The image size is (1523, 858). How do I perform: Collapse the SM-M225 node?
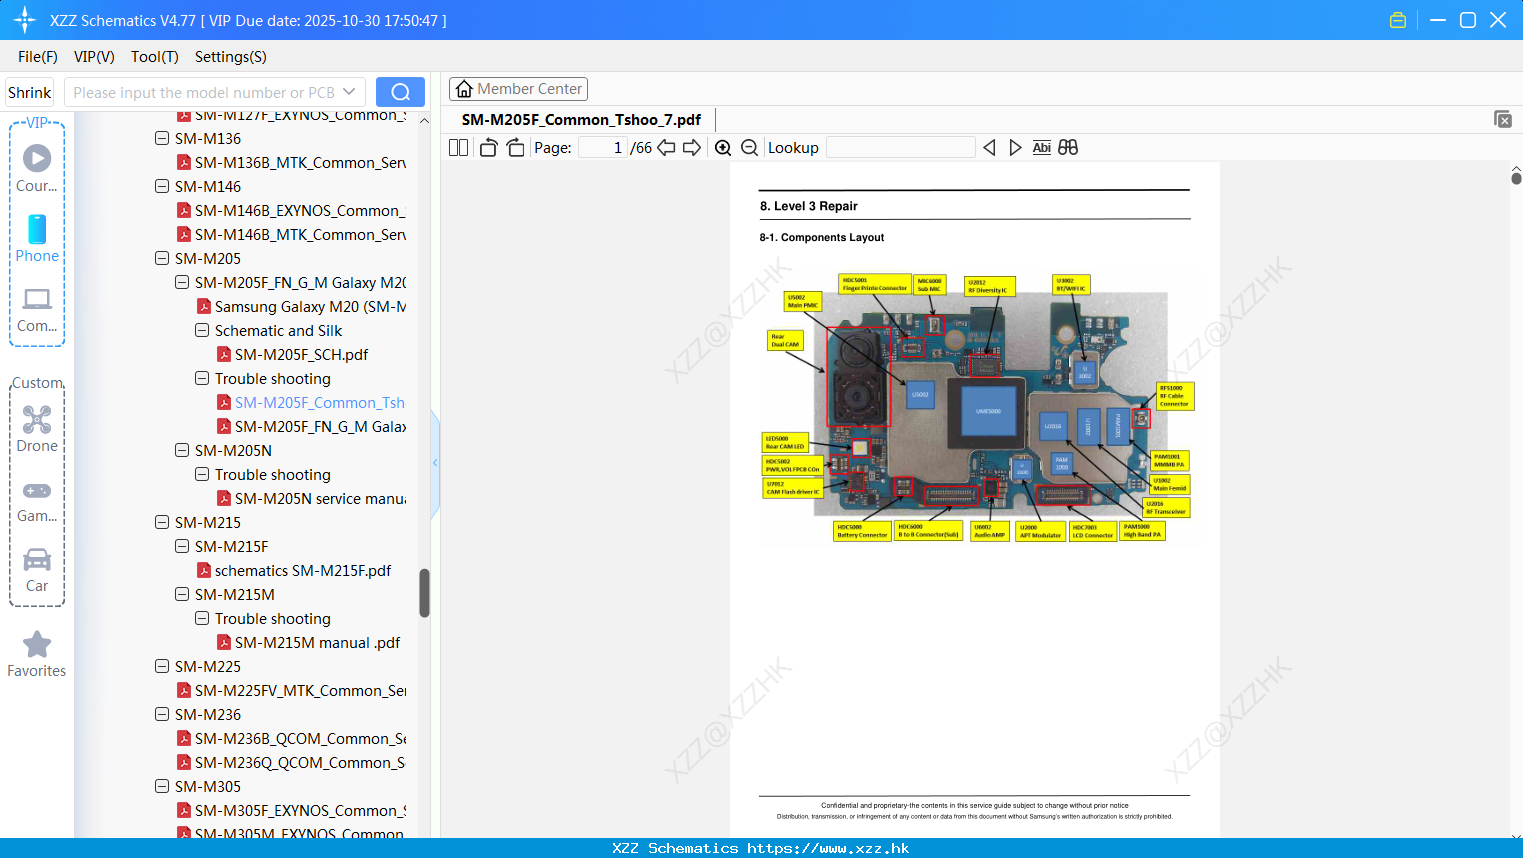[x=162, y=666]
